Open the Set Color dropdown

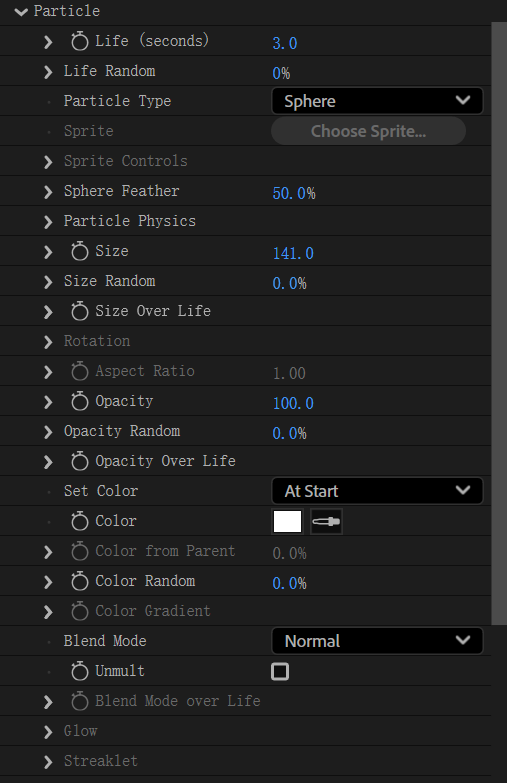point(377,491)
